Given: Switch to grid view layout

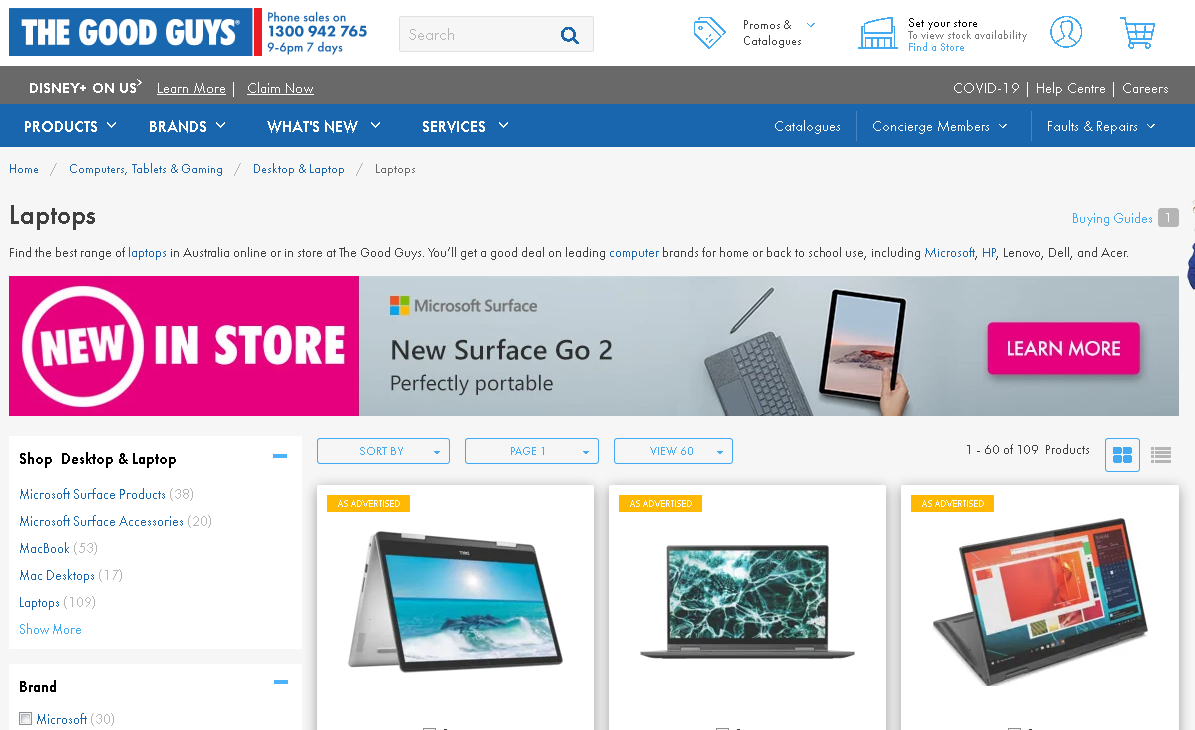Looking at the screenshot, I should [x=1122, y=455].
